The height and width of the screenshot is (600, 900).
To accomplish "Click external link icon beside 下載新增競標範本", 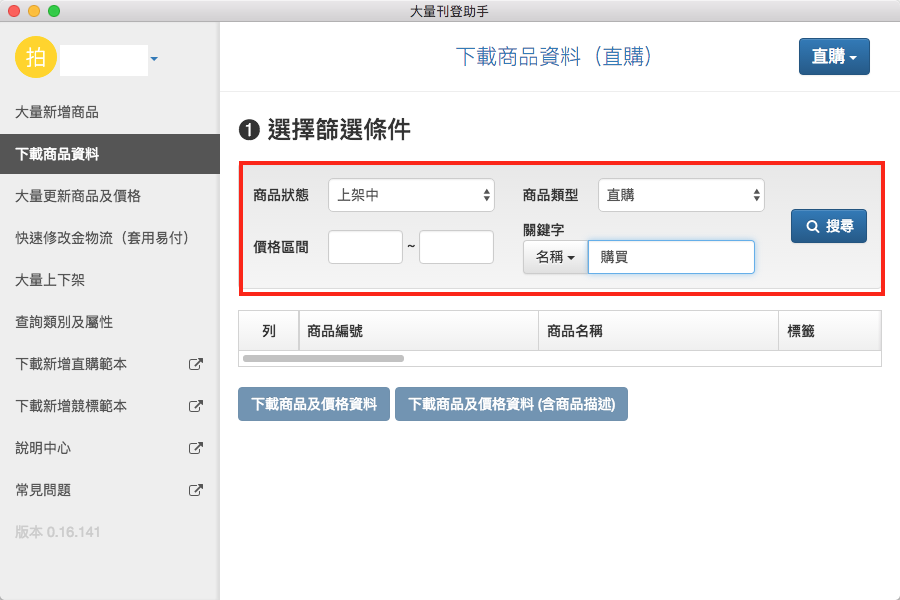I will [196, 407].
